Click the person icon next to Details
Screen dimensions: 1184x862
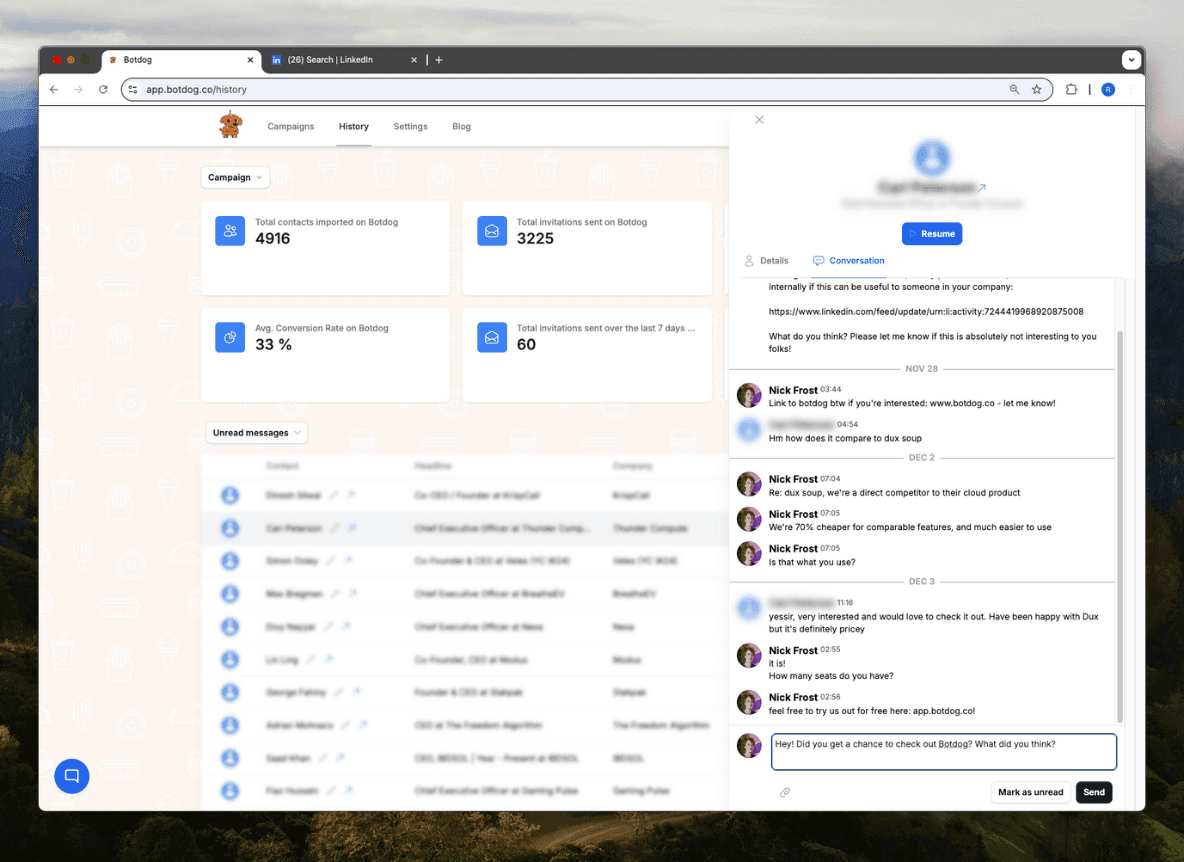749,260
